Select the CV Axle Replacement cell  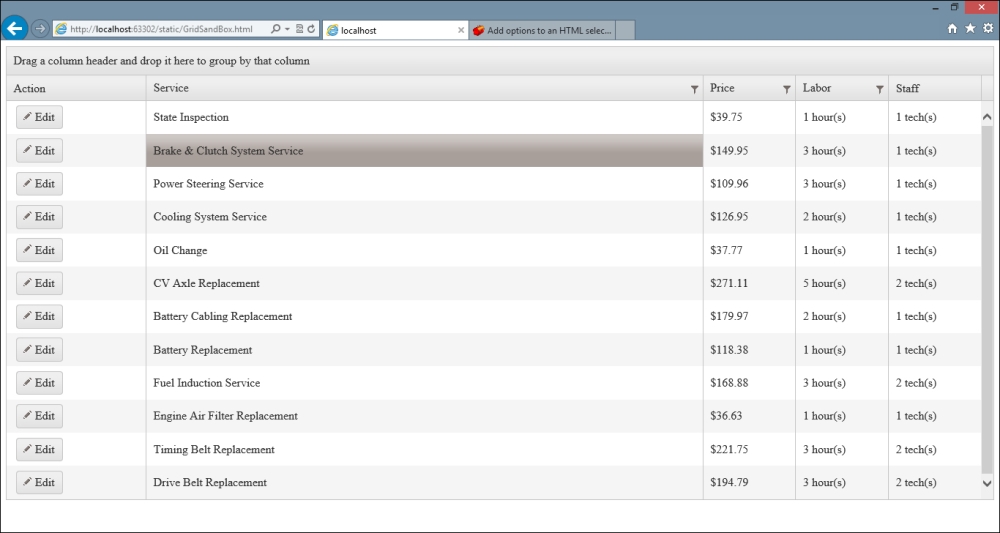(425, 283)
